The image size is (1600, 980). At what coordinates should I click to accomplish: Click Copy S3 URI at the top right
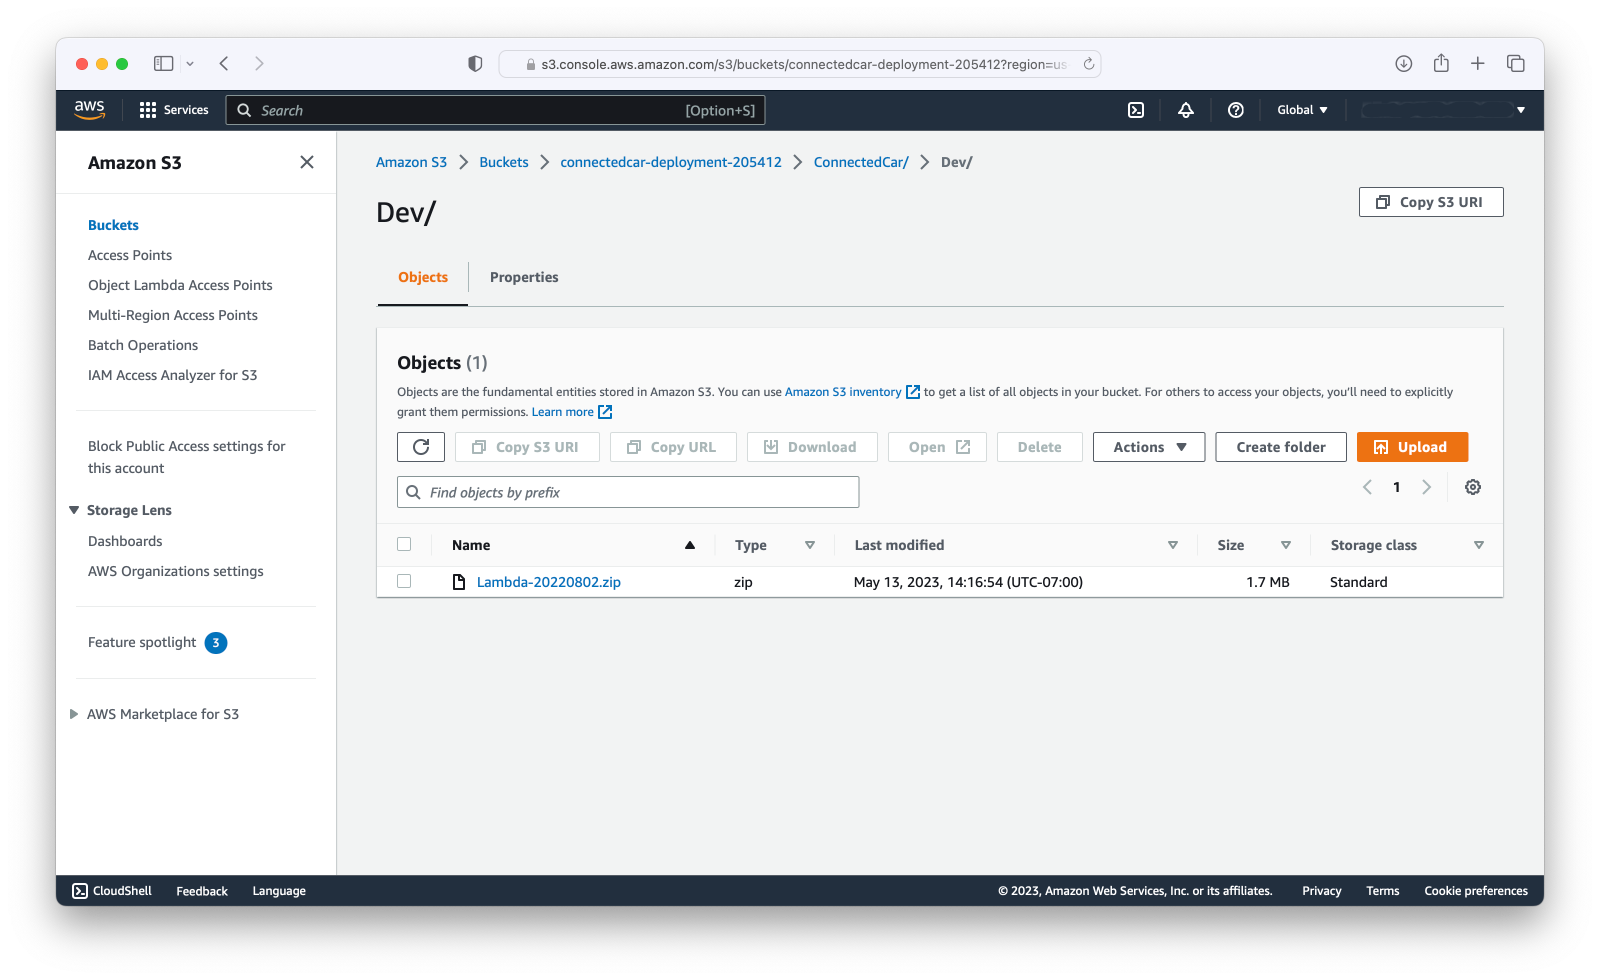[x=1431, y=202]
